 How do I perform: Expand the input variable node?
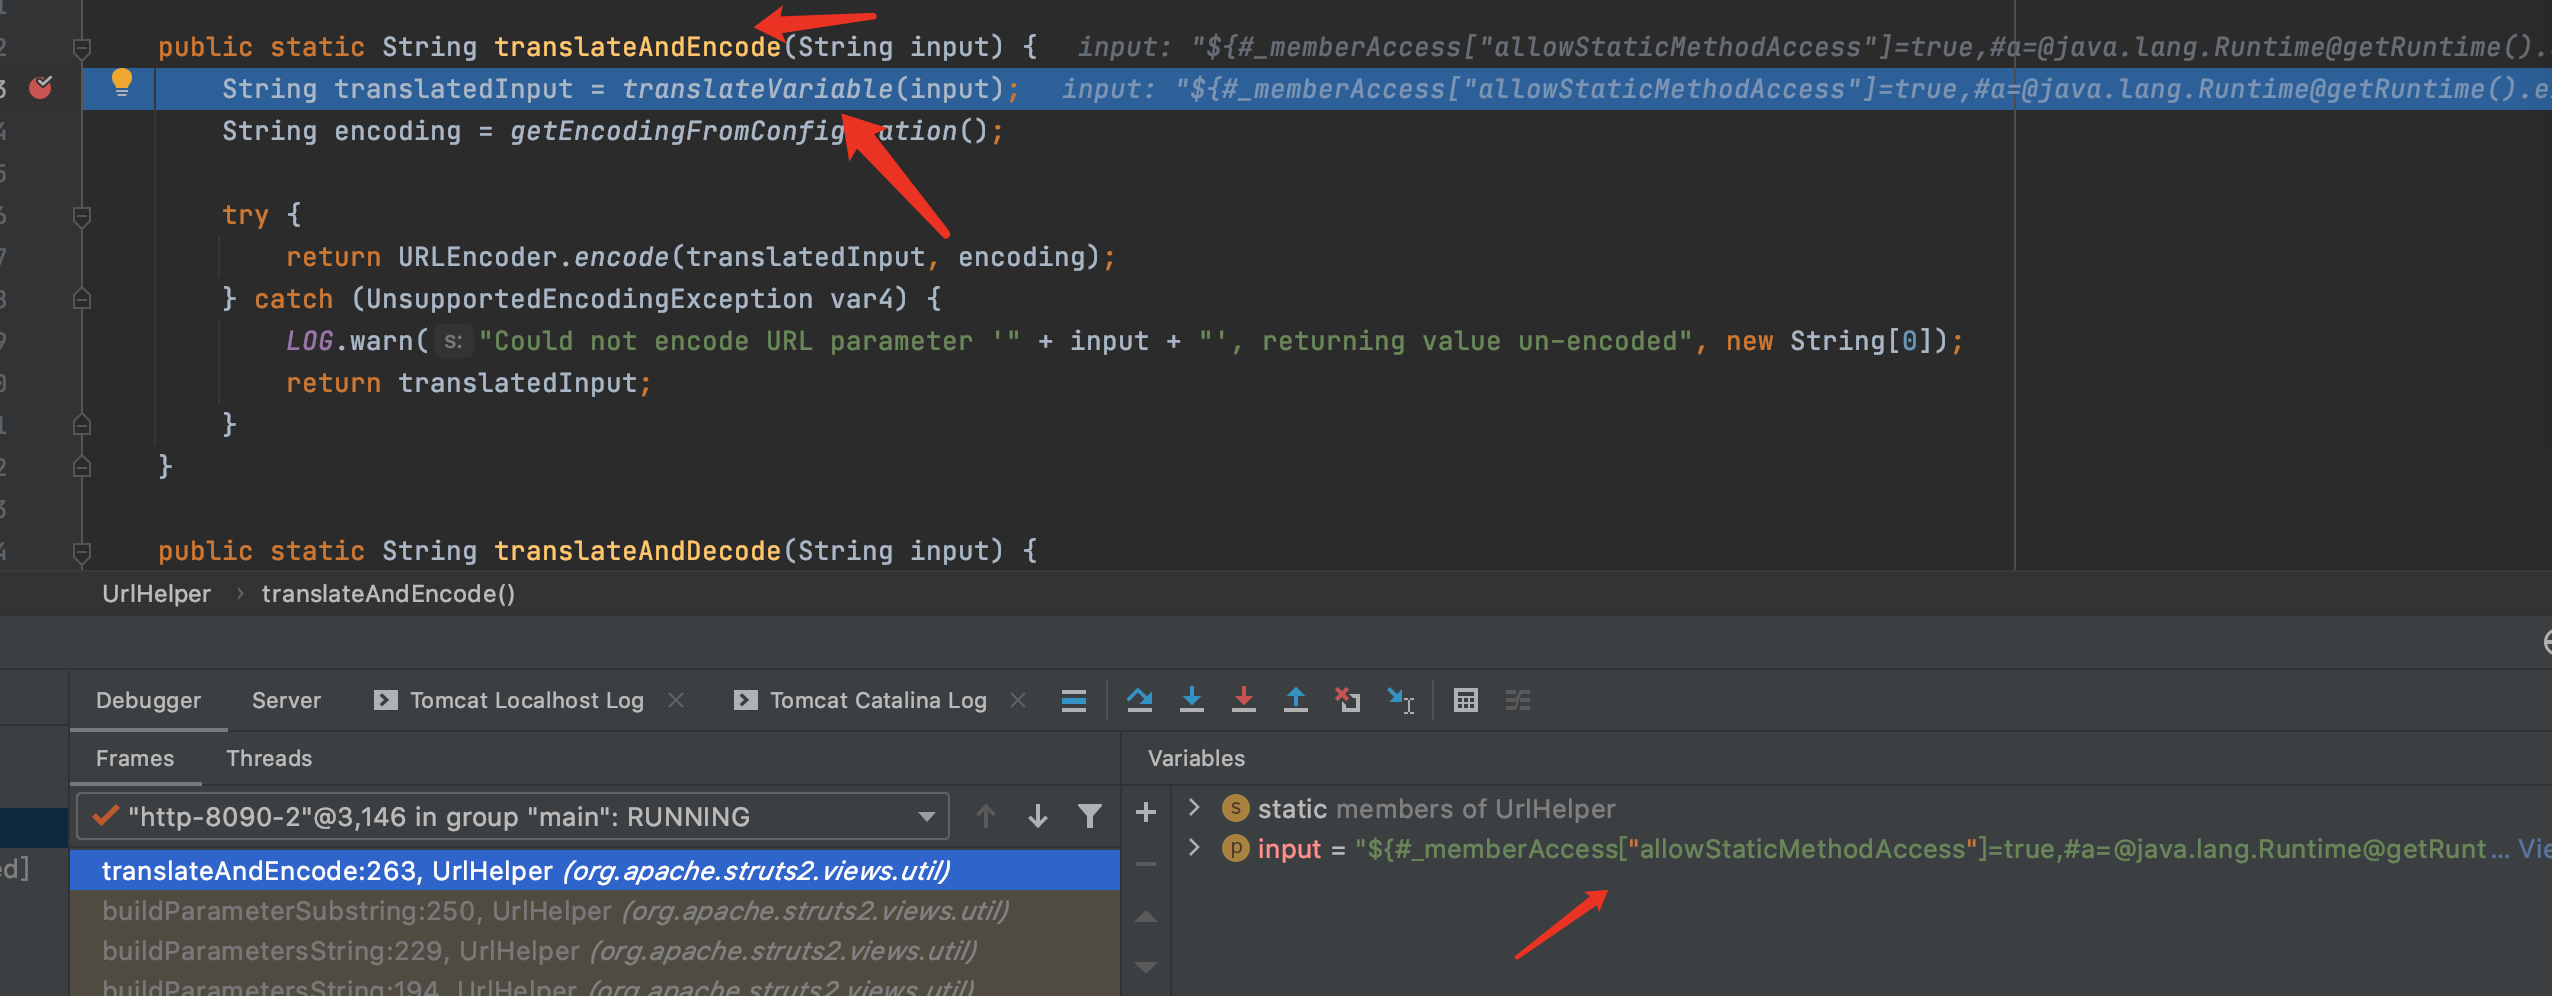[1194, 847]
